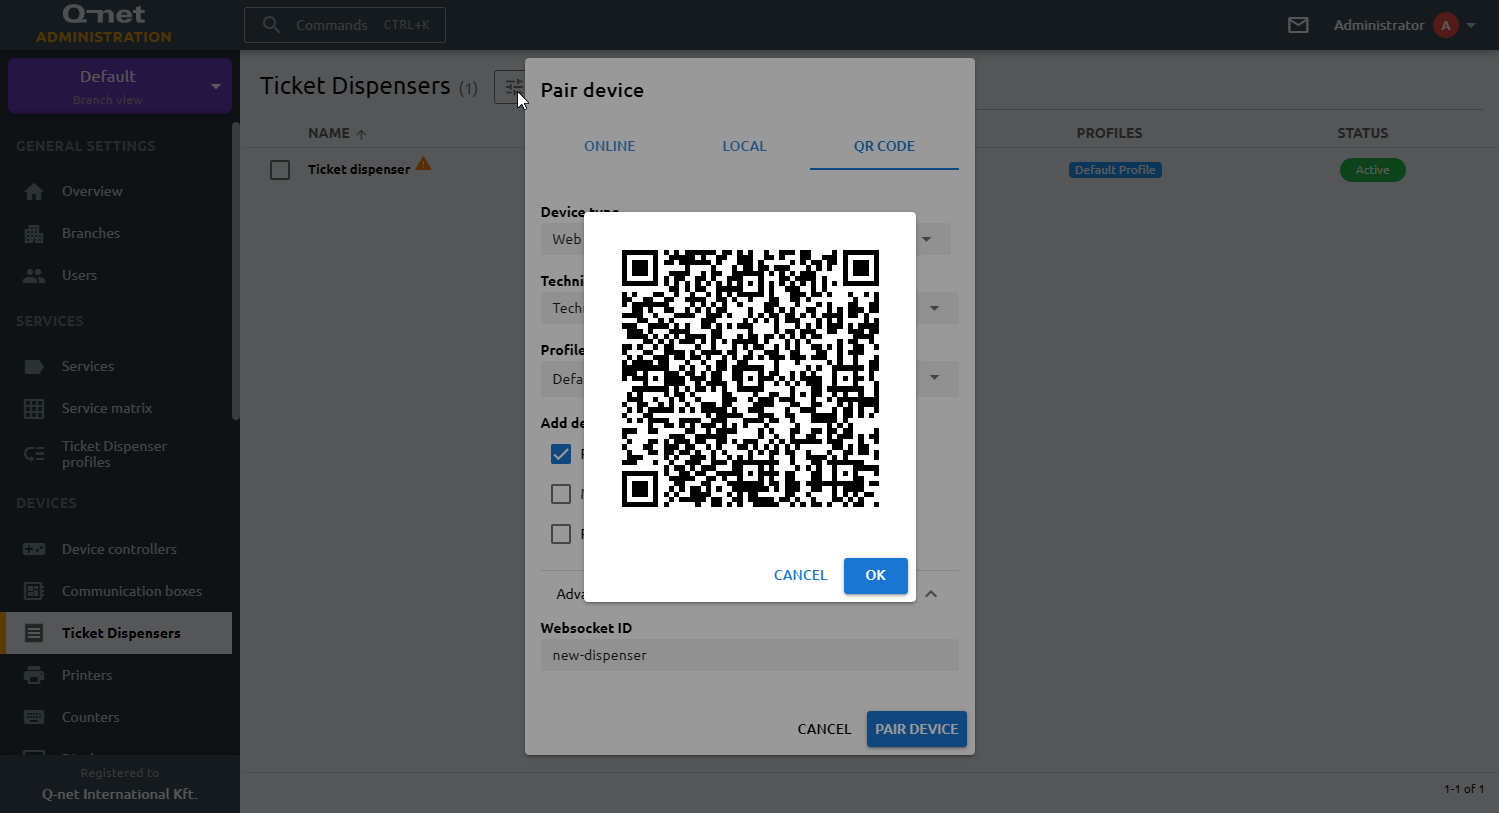Click the Overview home icon
Viewport: 1499px width, 813px height.
tap(34, 191)
